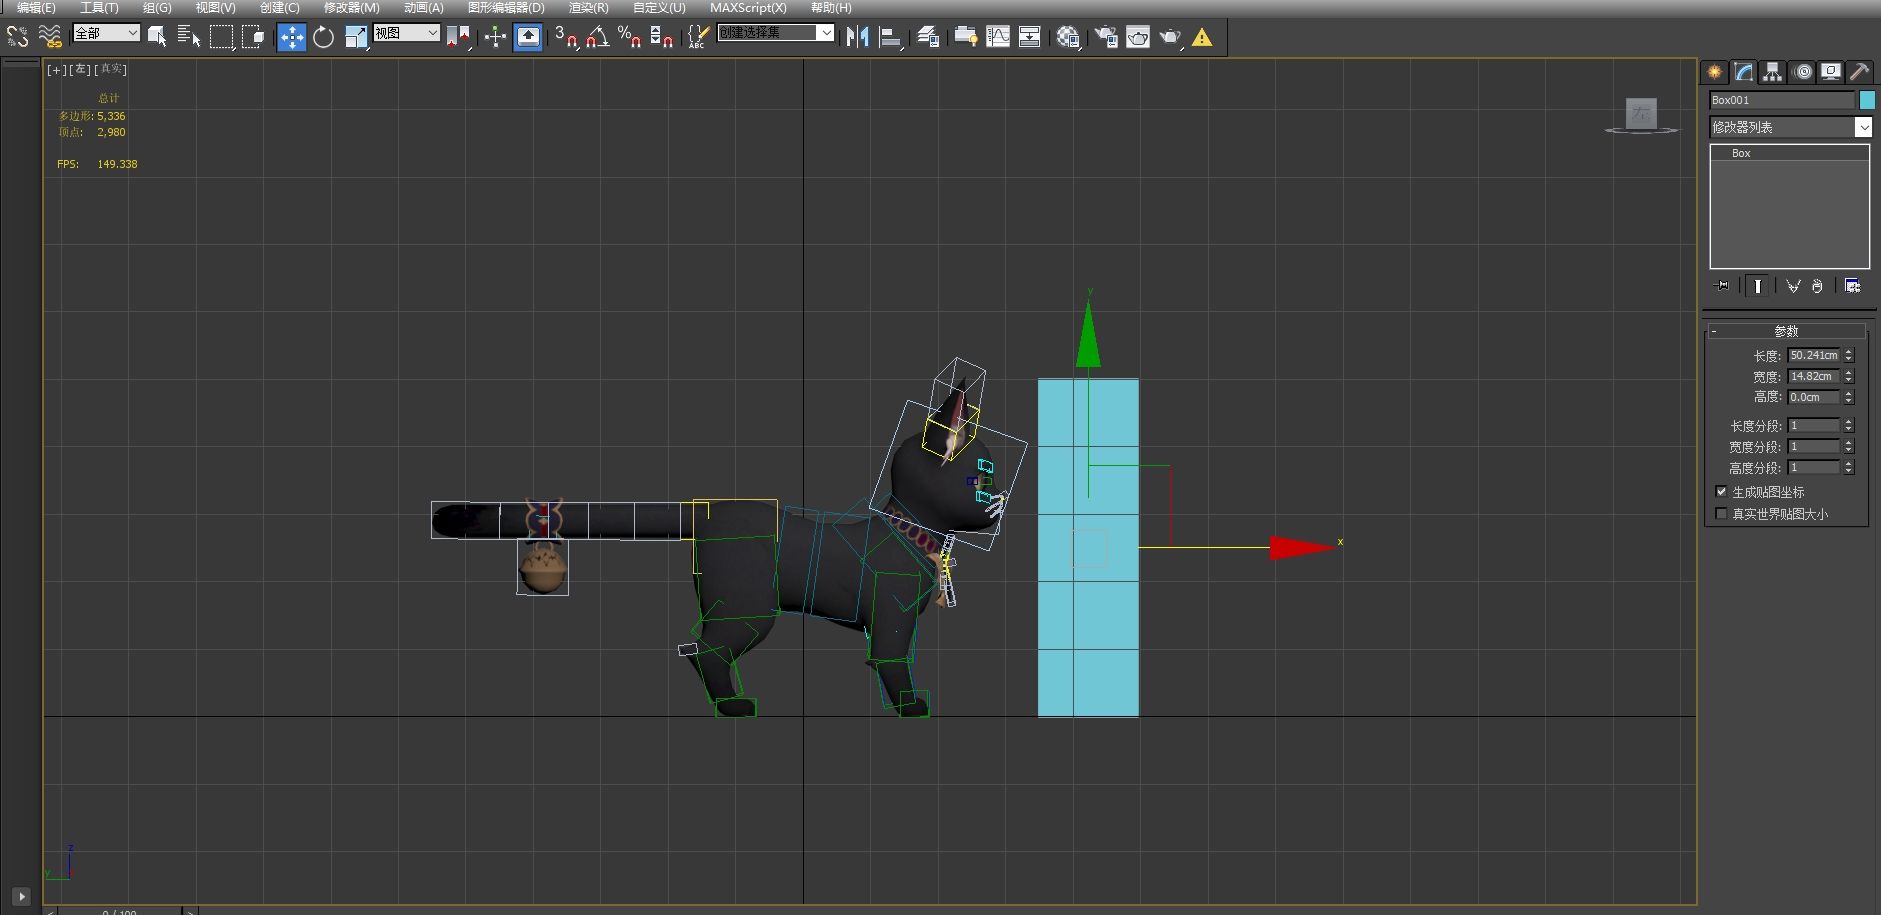Switch to the Motion command panel tab

click(1802, 72)
